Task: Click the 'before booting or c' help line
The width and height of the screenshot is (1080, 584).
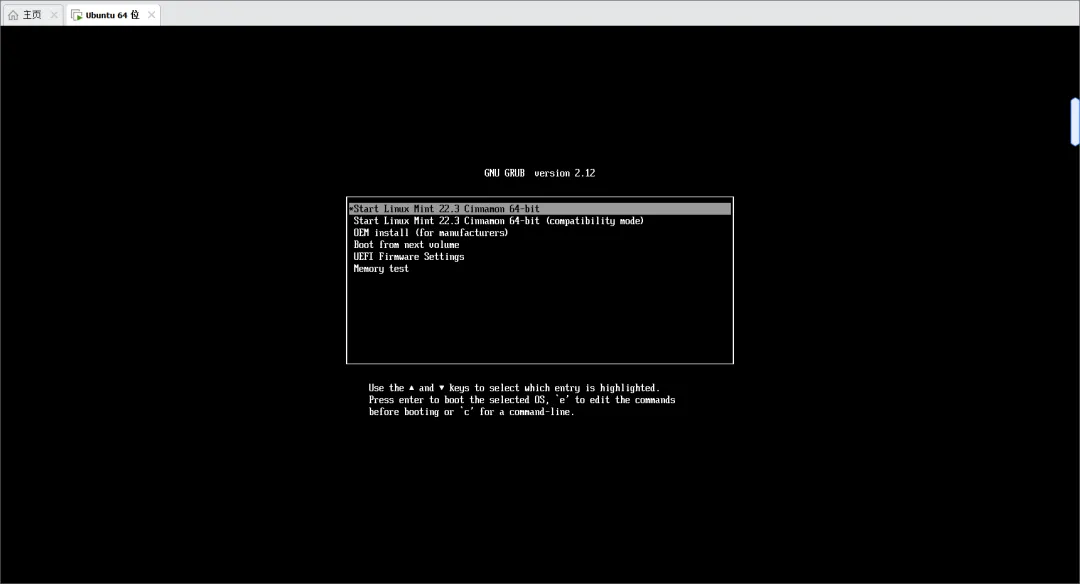Action: pos(471,412)
